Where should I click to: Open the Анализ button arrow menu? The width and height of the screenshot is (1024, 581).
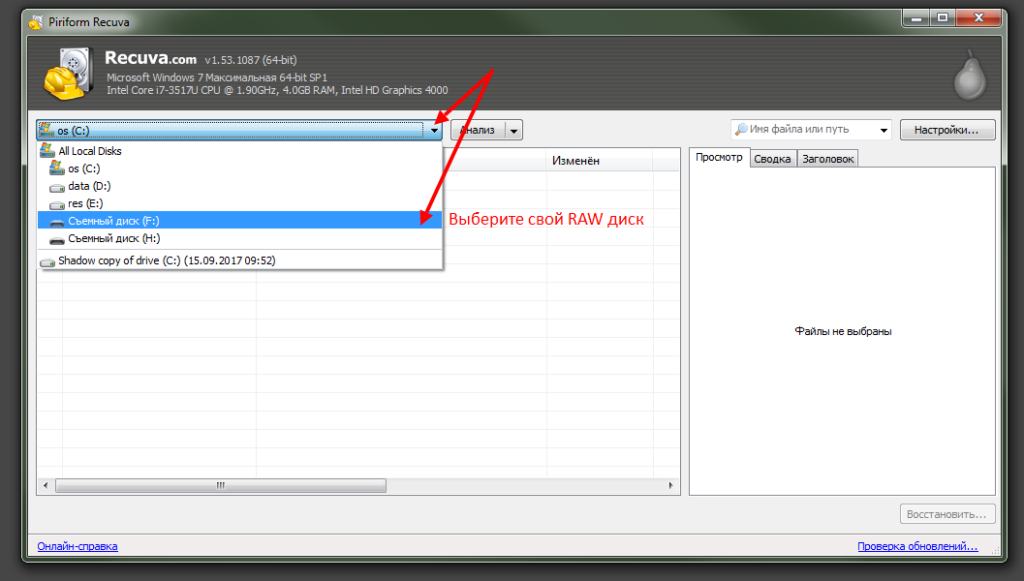514,131
